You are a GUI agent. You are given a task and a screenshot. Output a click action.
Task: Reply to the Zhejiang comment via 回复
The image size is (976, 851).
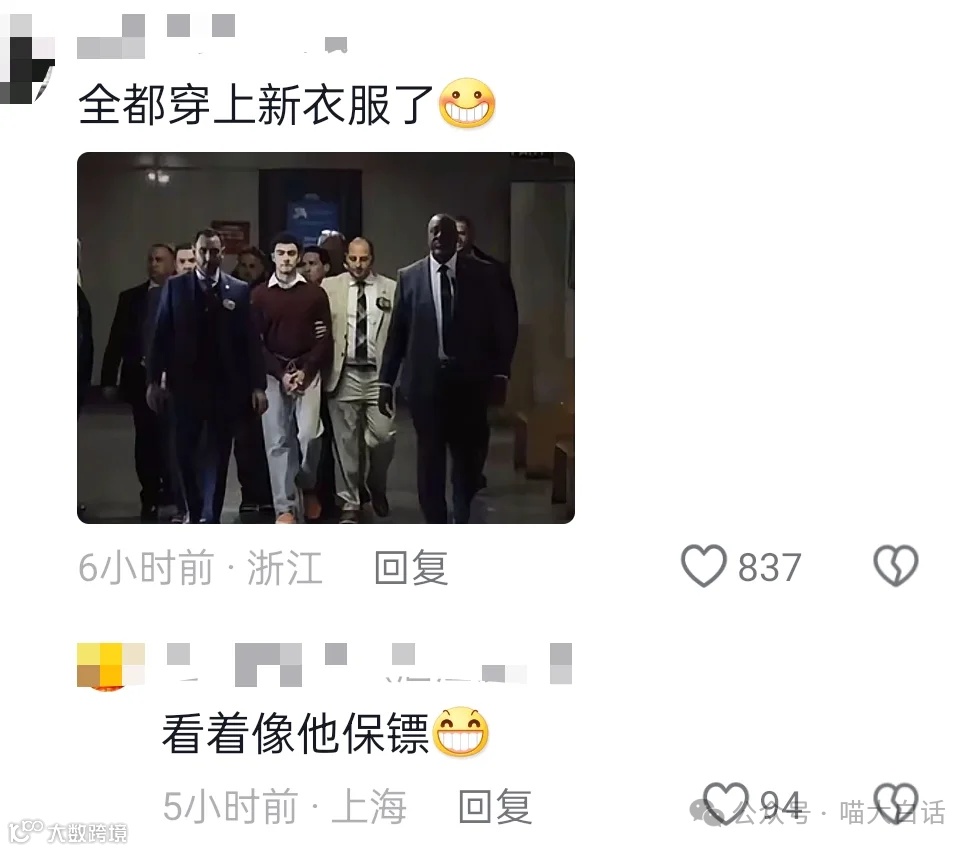click(411, 567)
